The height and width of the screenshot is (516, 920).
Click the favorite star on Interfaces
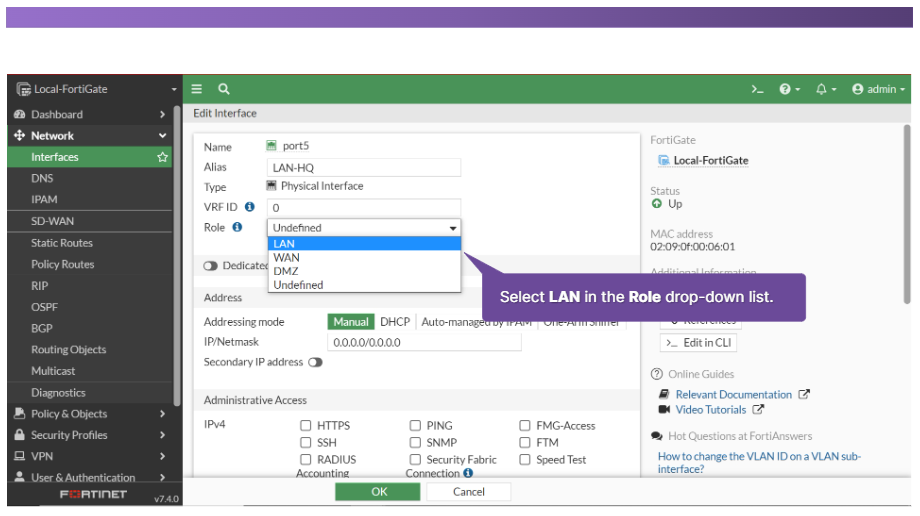163,157
